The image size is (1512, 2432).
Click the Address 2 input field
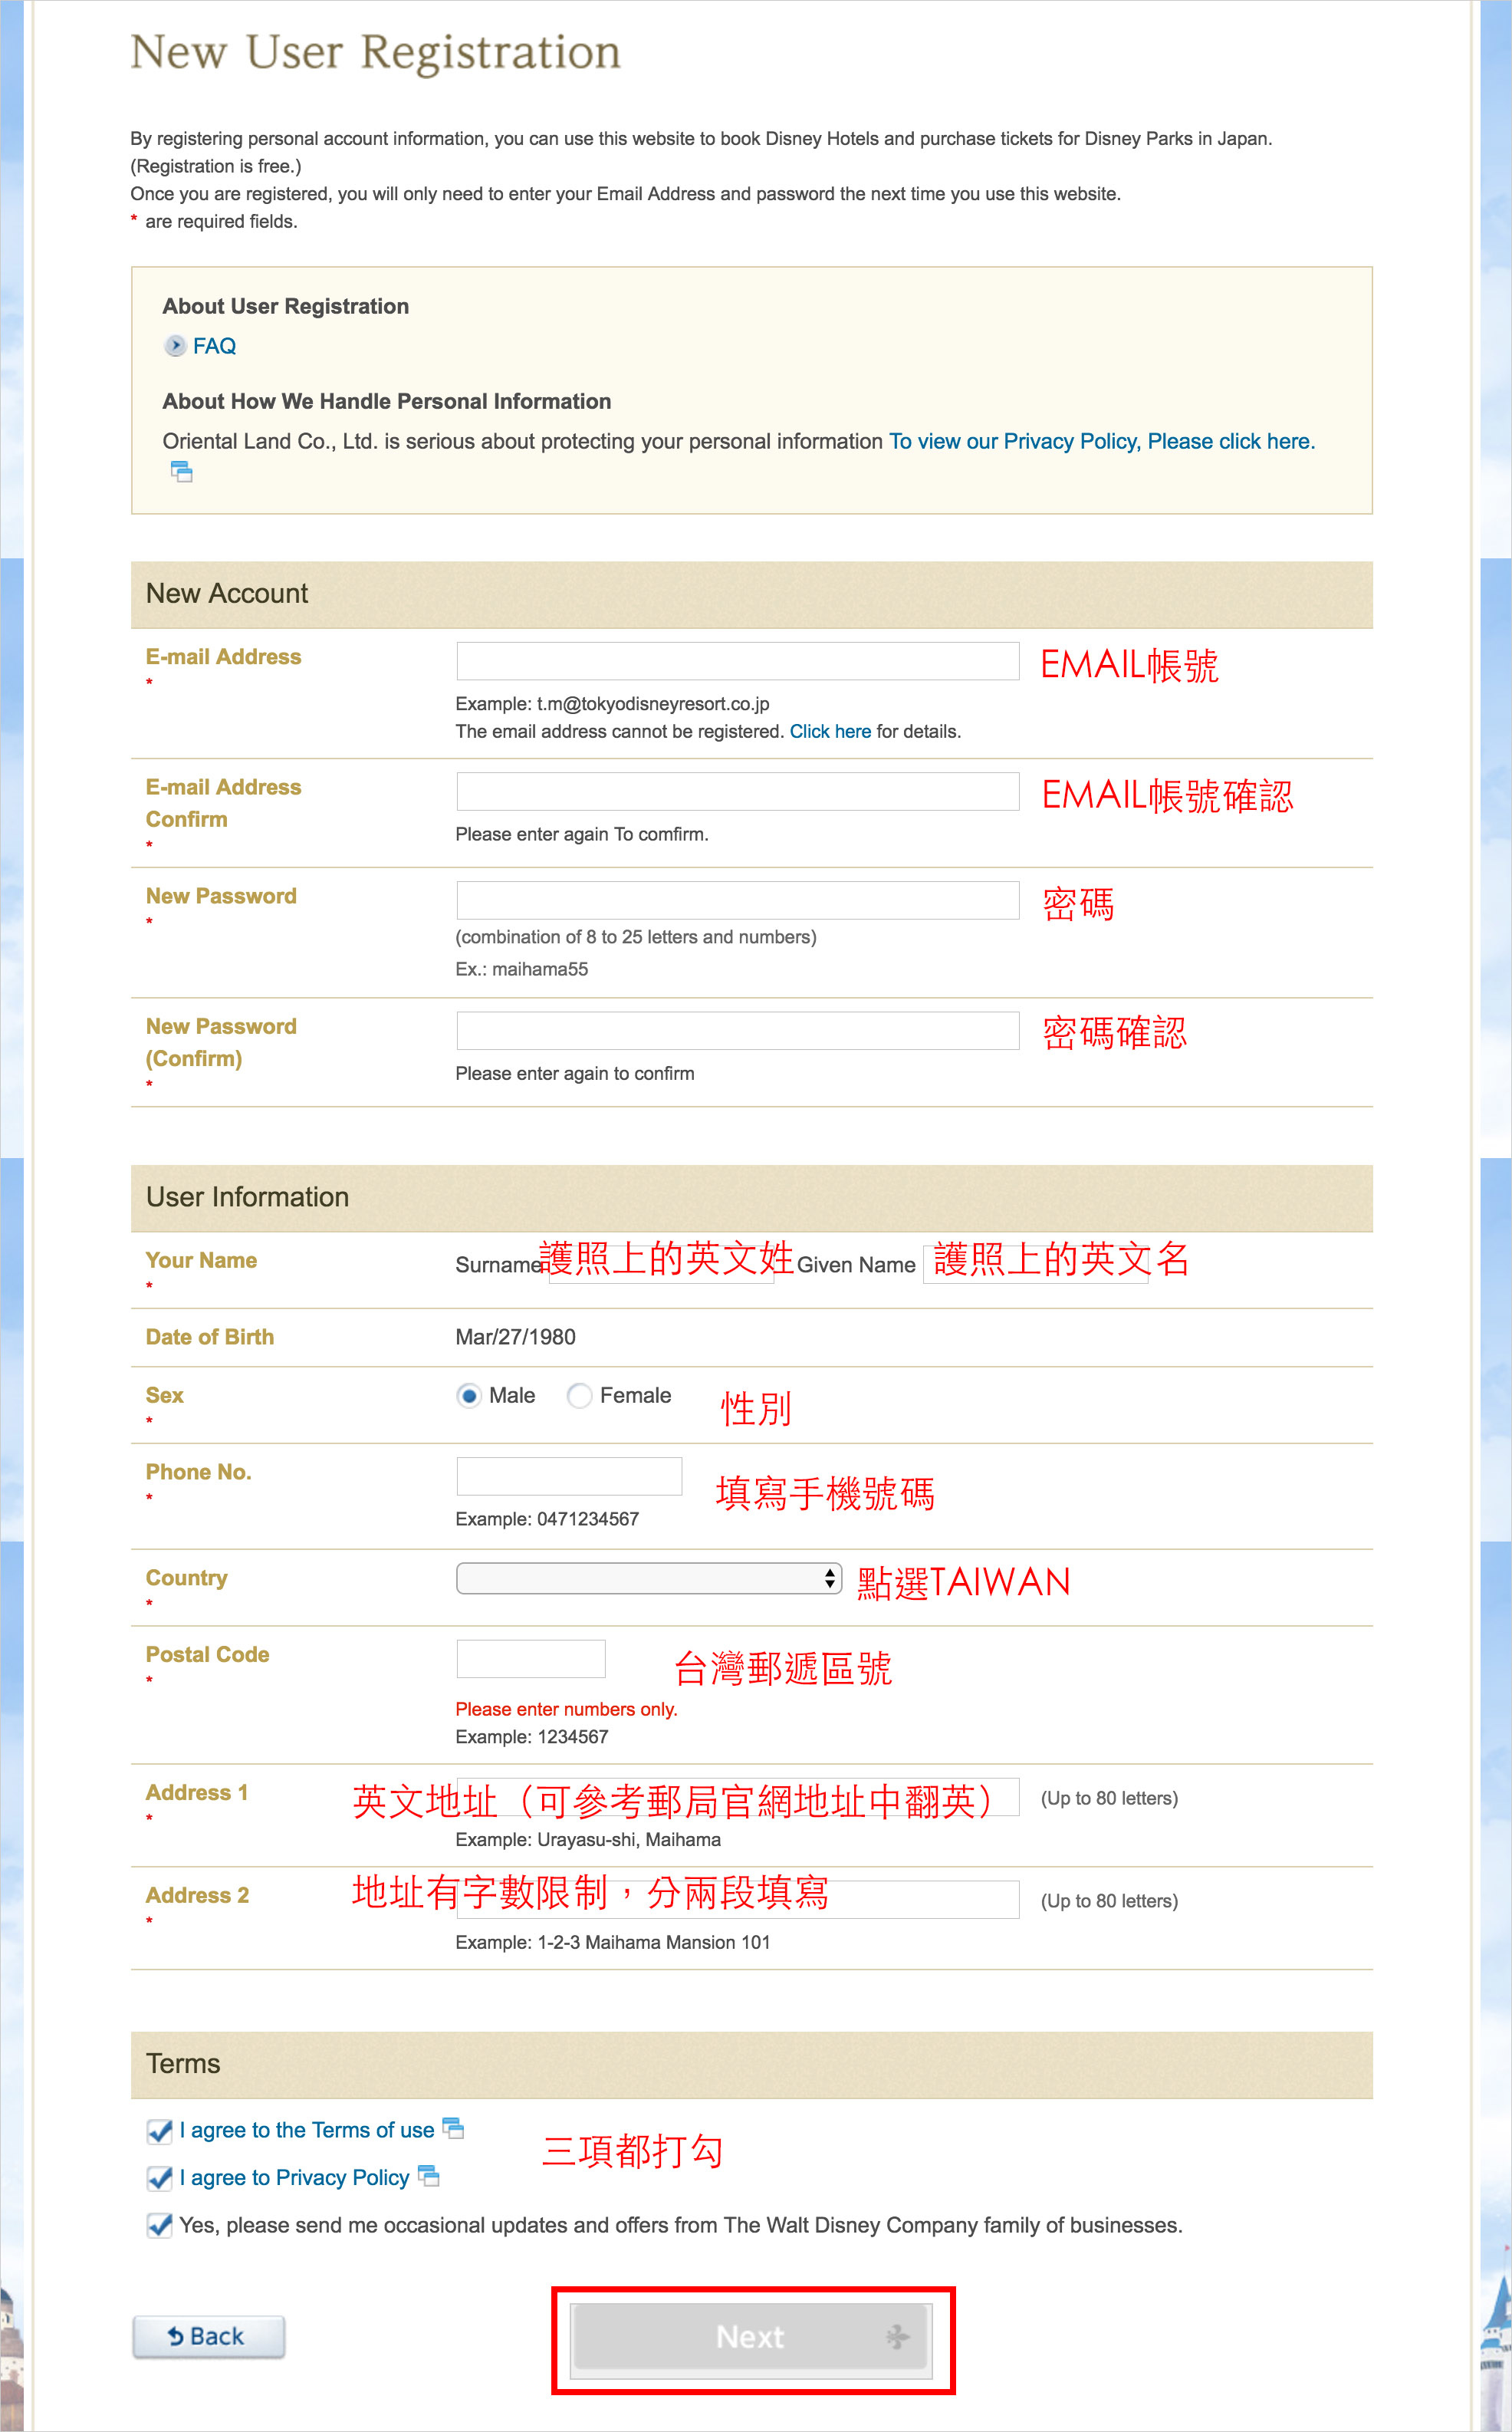[x=737, y=1899]
